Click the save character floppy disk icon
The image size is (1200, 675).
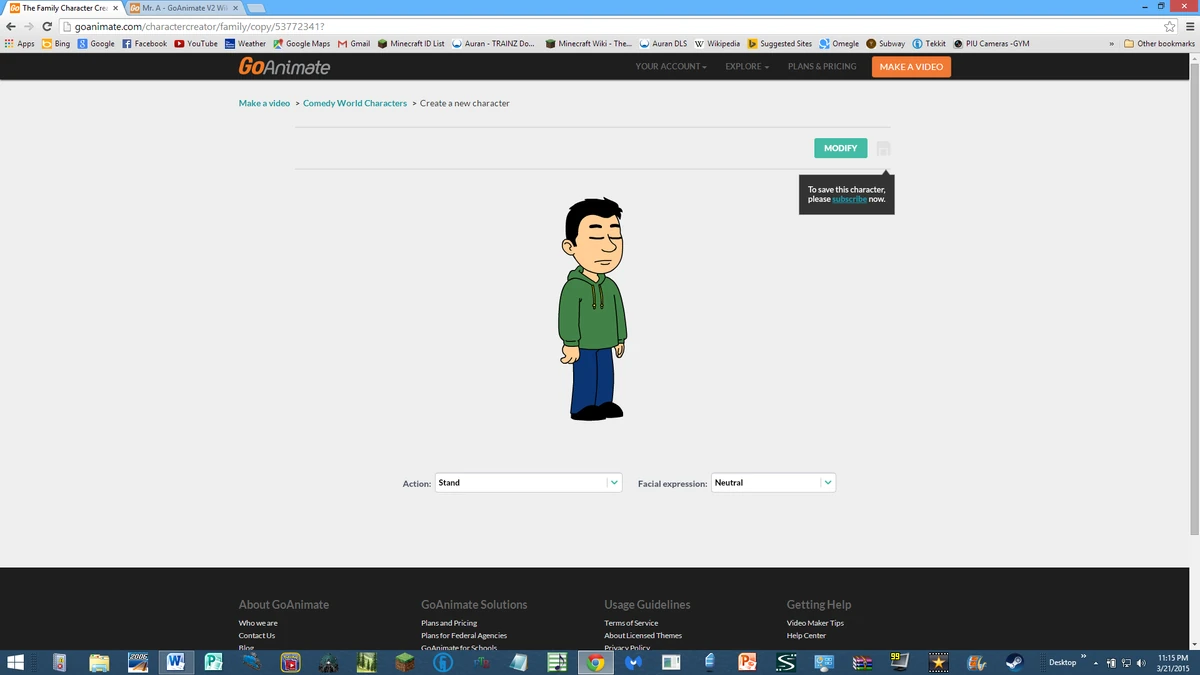pos(882,148)
